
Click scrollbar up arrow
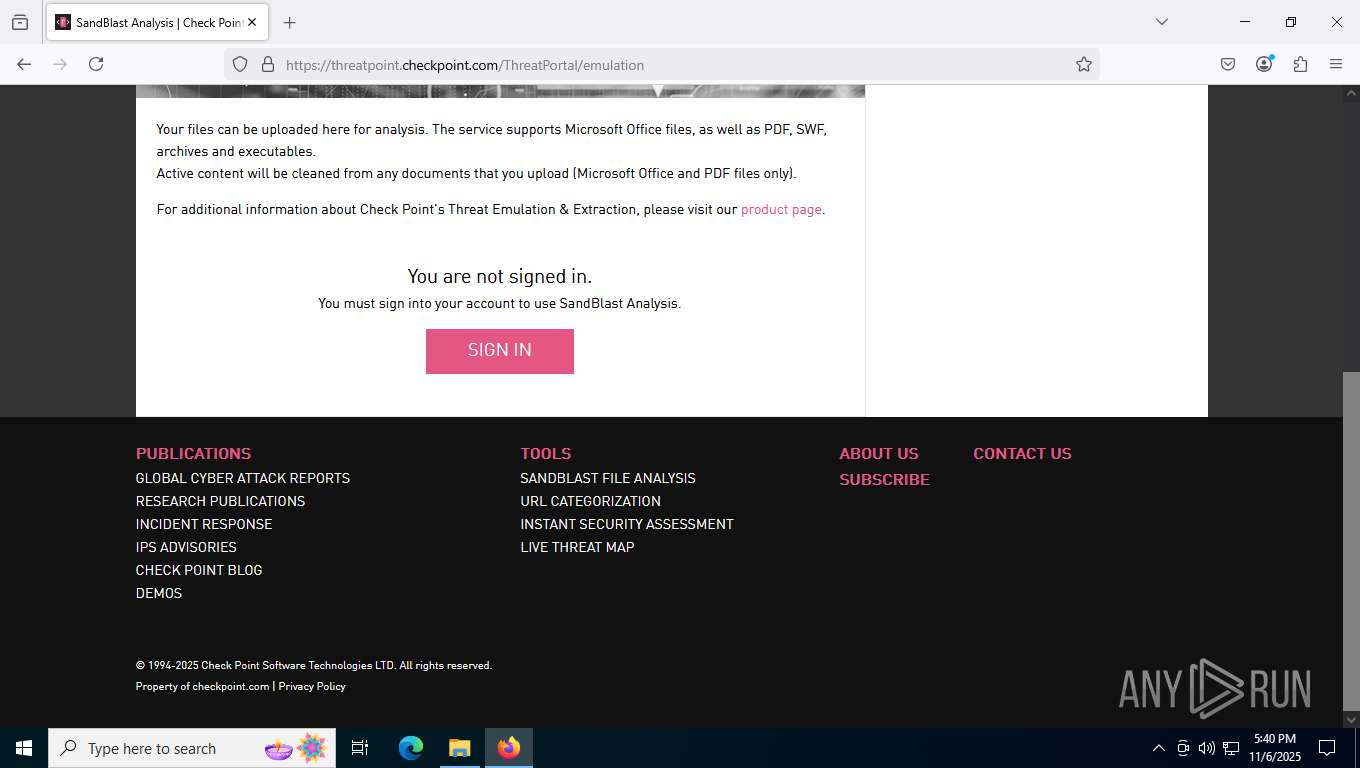(x=1351, y=94)
